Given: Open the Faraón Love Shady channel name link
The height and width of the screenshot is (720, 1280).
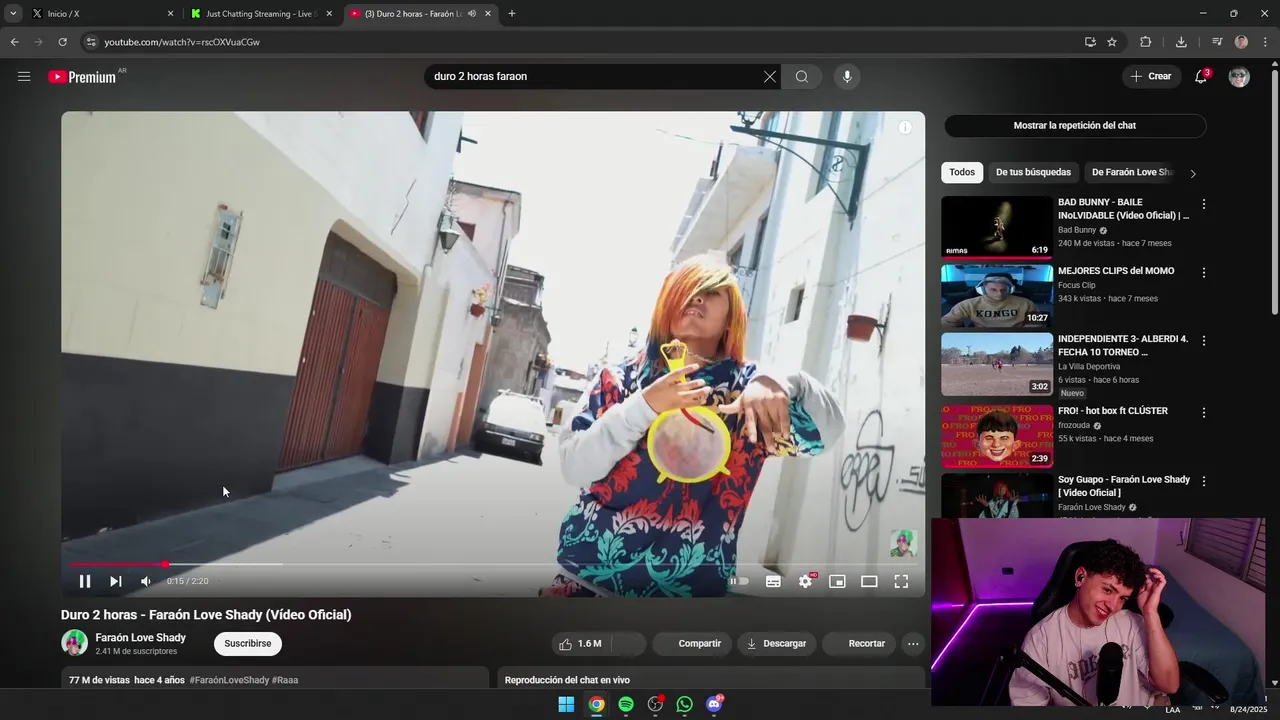Looking at the screenshot, I should tap(140, 637).
